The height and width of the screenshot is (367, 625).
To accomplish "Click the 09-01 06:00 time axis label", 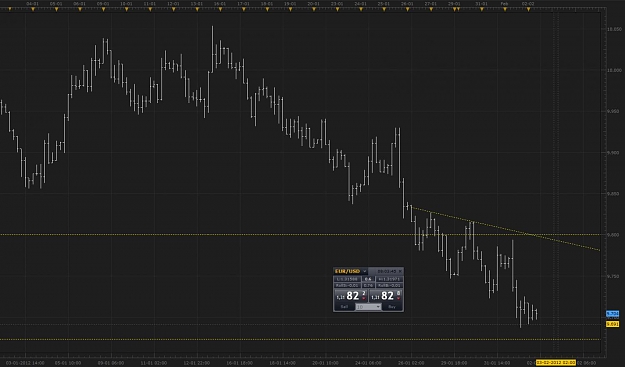I will [x=111, y=363].
